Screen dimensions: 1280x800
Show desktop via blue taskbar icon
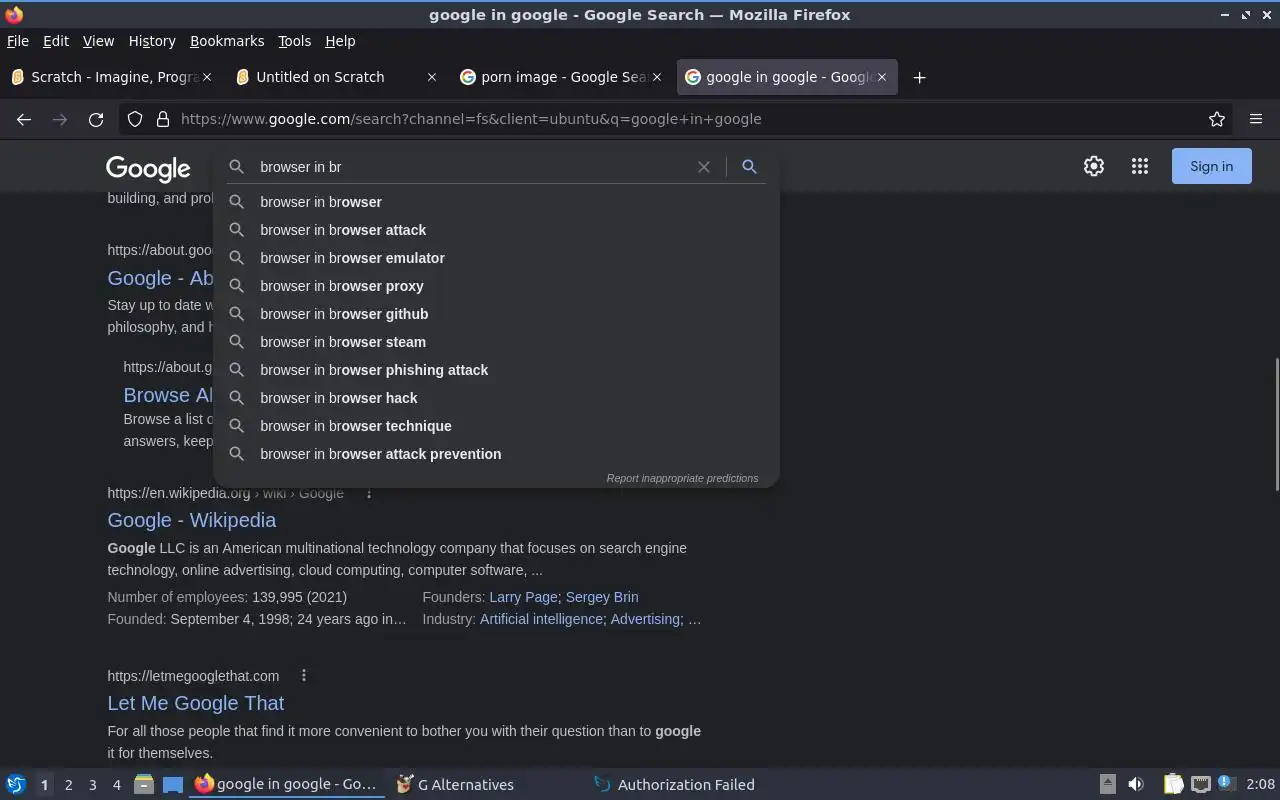click(x=173, y=785)
